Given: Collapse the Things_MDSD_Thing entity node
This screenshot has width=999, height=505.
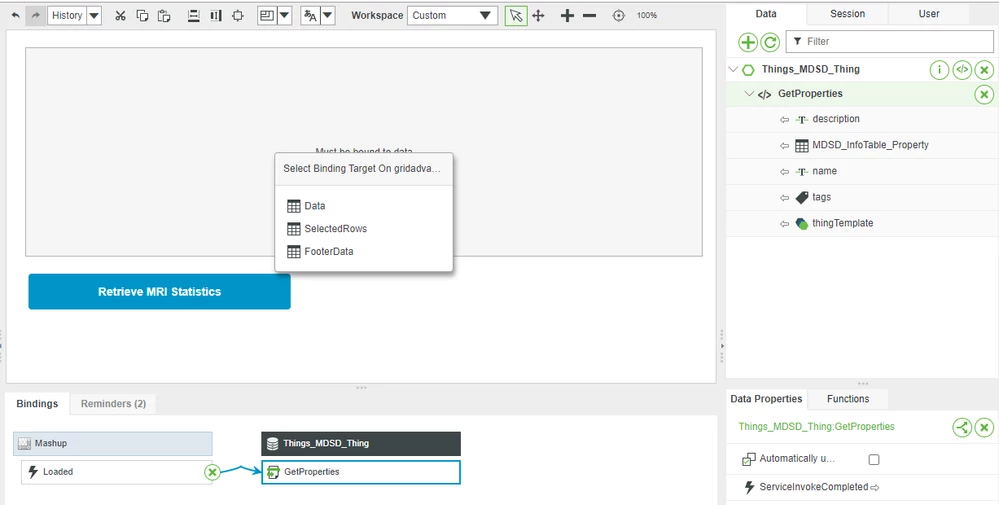Looking at the screenshot, I should 733,69.
